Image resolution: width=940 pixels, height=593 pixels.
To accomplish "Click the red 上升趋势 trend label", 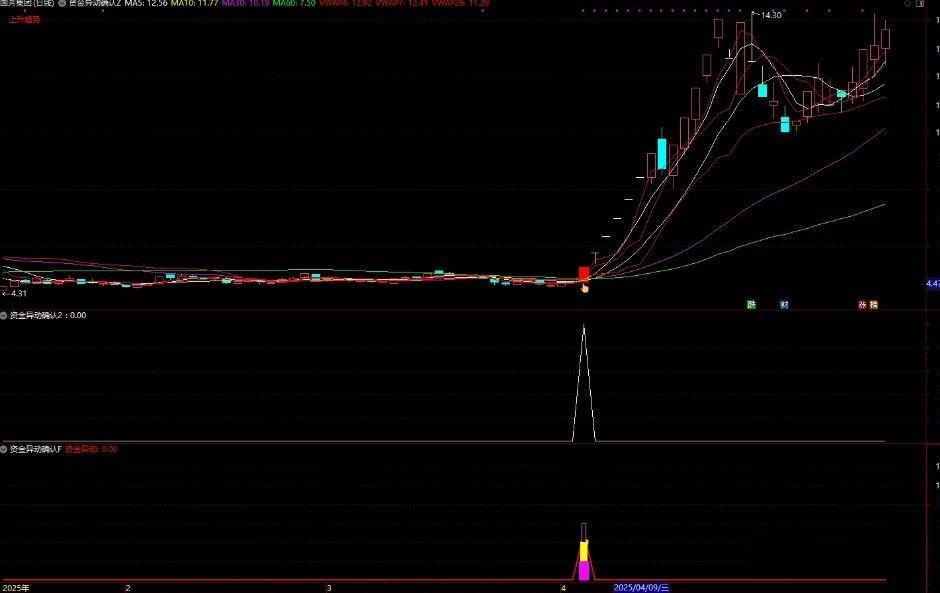I will 24,19.
